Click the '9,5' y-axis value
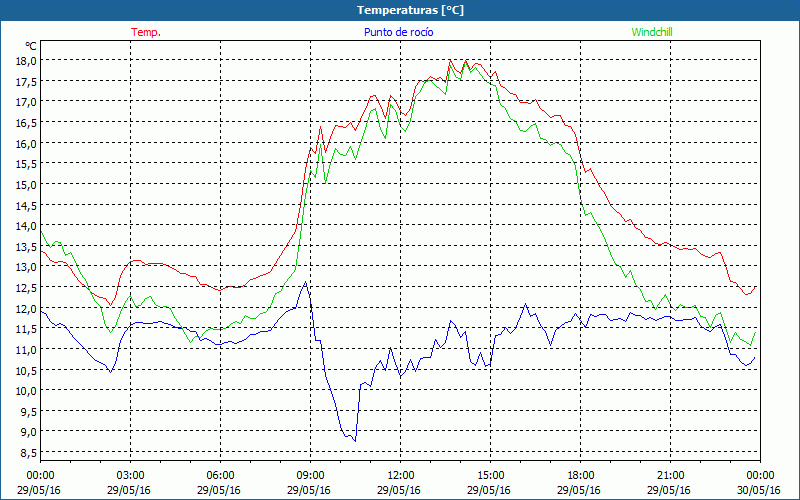This screenshot has height=500, width=800. [x=28, y=412]
